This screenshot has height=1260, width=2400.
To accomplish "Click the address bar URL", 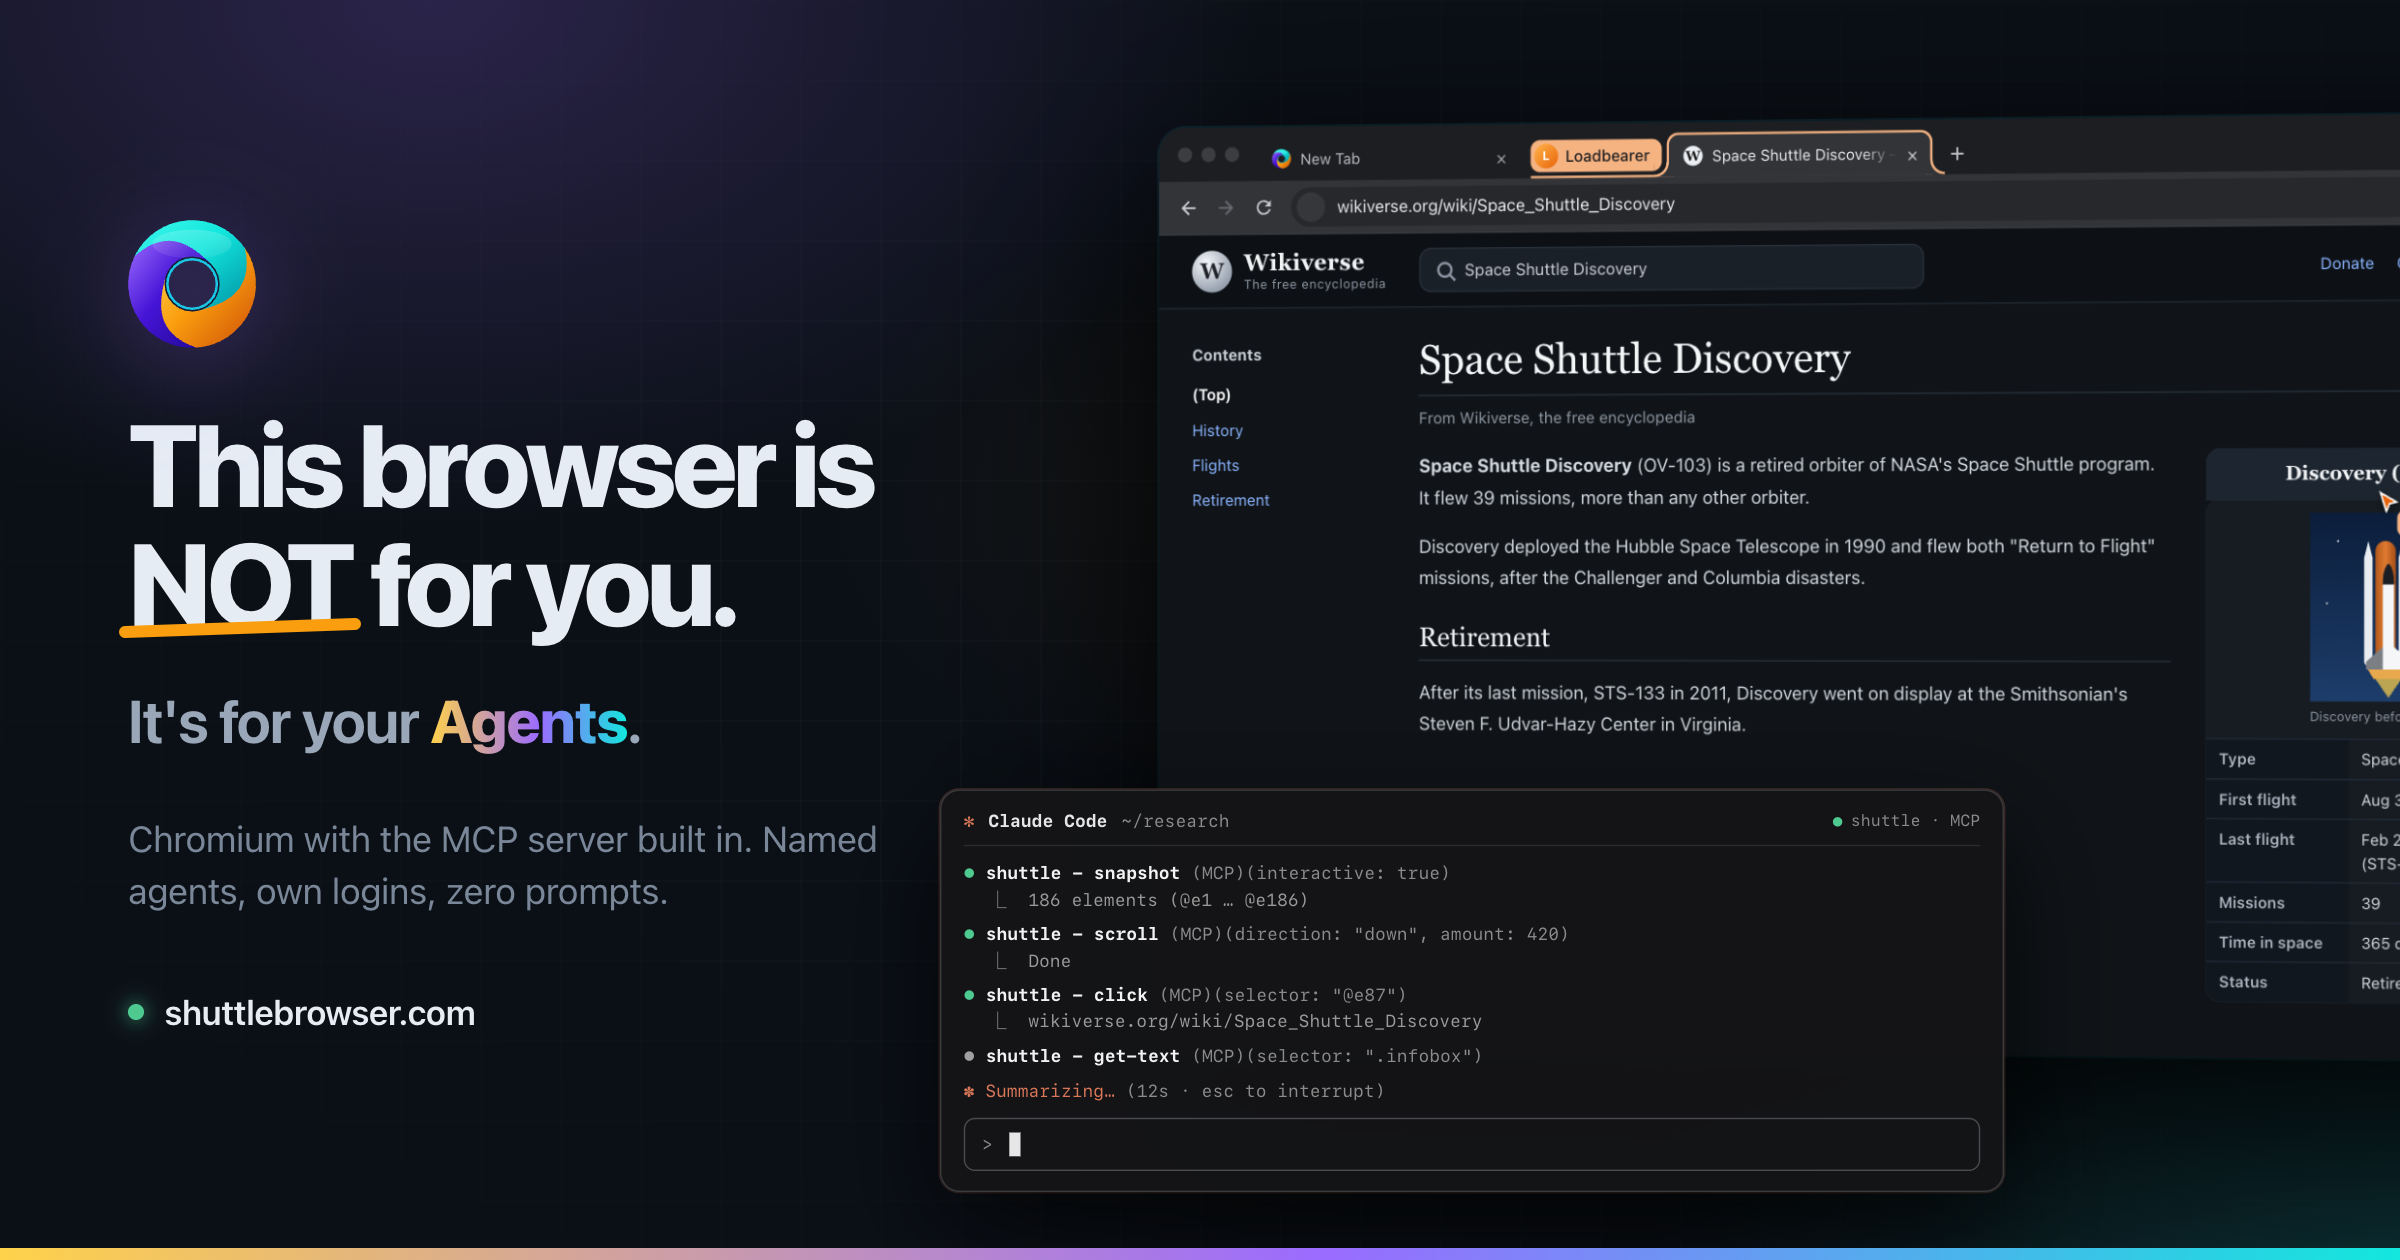I will (x=1505, y=205).
